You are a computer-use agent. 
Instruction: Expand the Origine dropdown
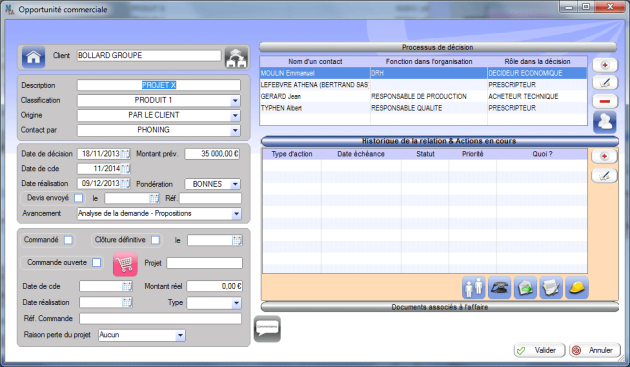[x=235, y=115]
